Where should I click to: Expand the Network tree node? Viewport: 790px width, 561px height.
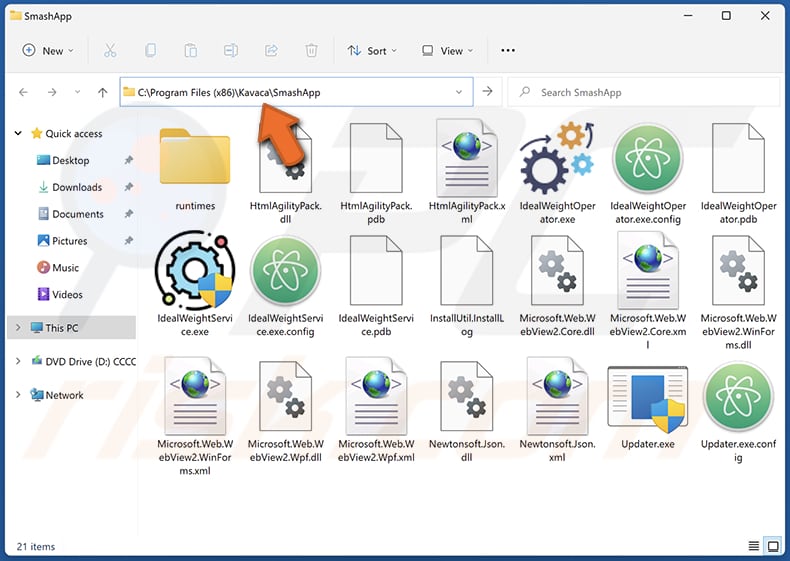point(18,395)
